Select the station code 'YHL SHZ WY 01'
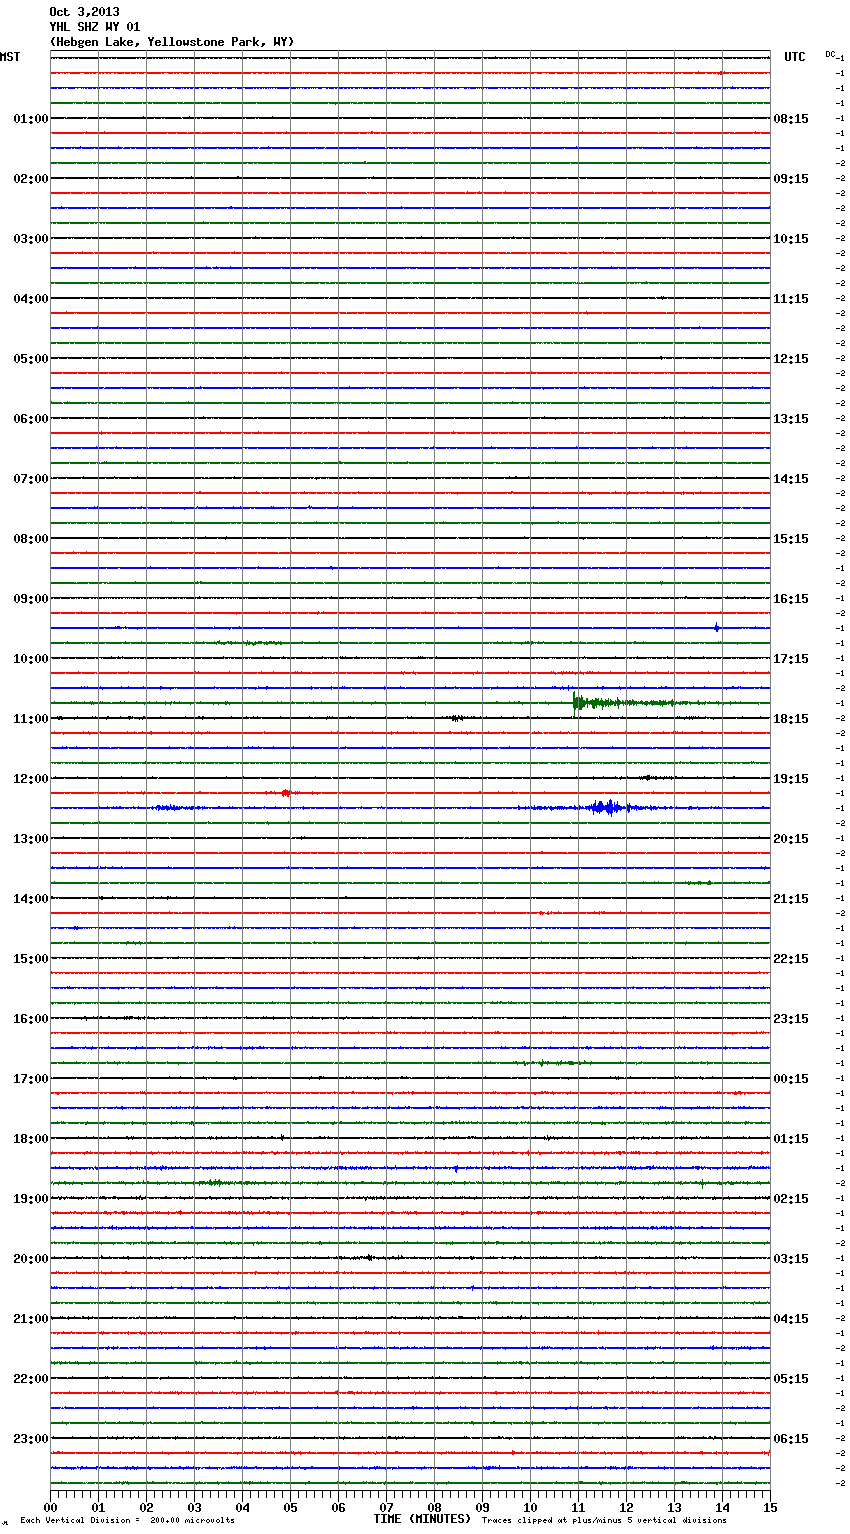The width and height of the screenshot is (850, 1534). point(95,27)
